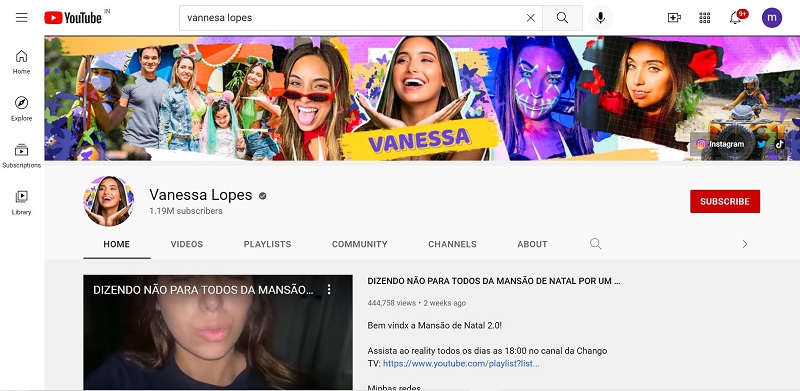Open the notifications bell

[x=735, y=18]
